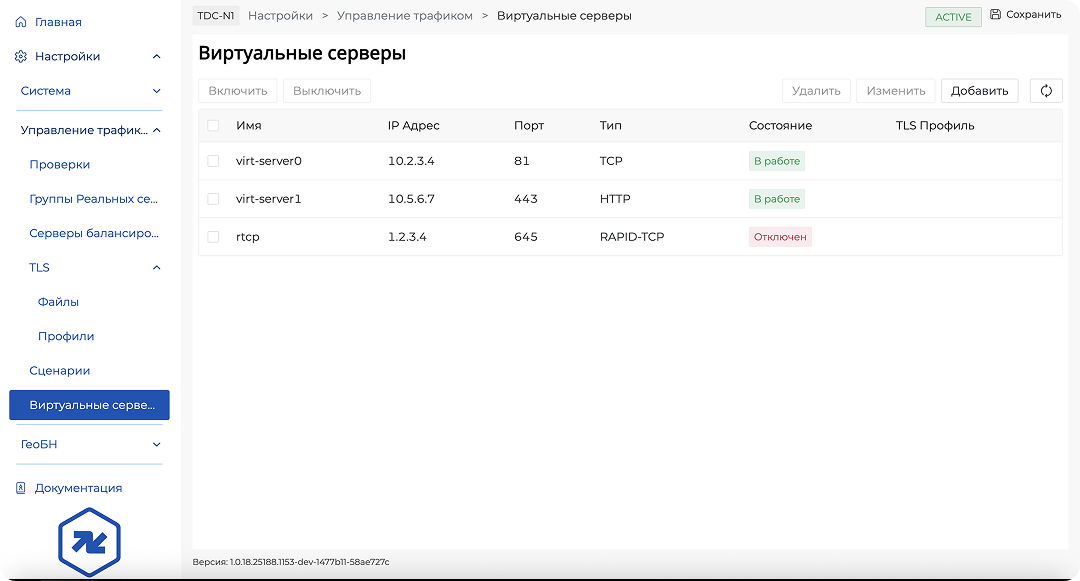Click the Документация book icon
Screen dimensions: 1080x581
click(x=21, y=488)
